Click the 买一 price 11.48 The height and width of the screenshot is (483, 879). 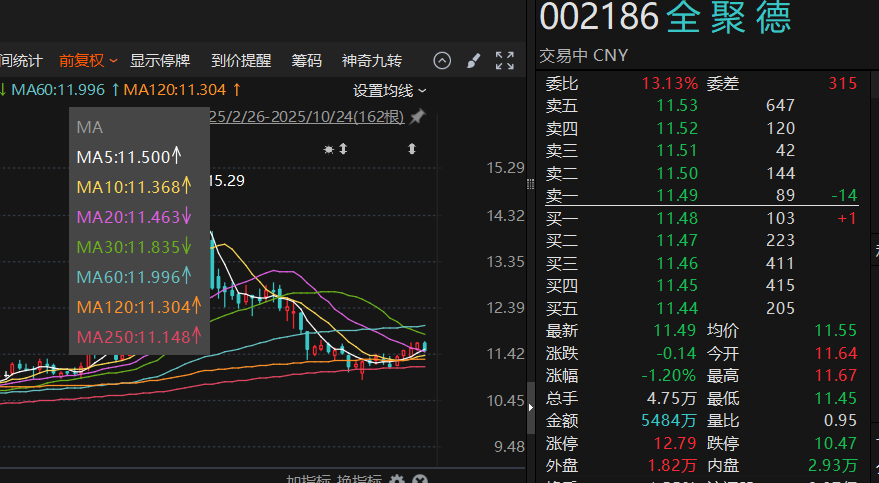[x=677, y=218]
